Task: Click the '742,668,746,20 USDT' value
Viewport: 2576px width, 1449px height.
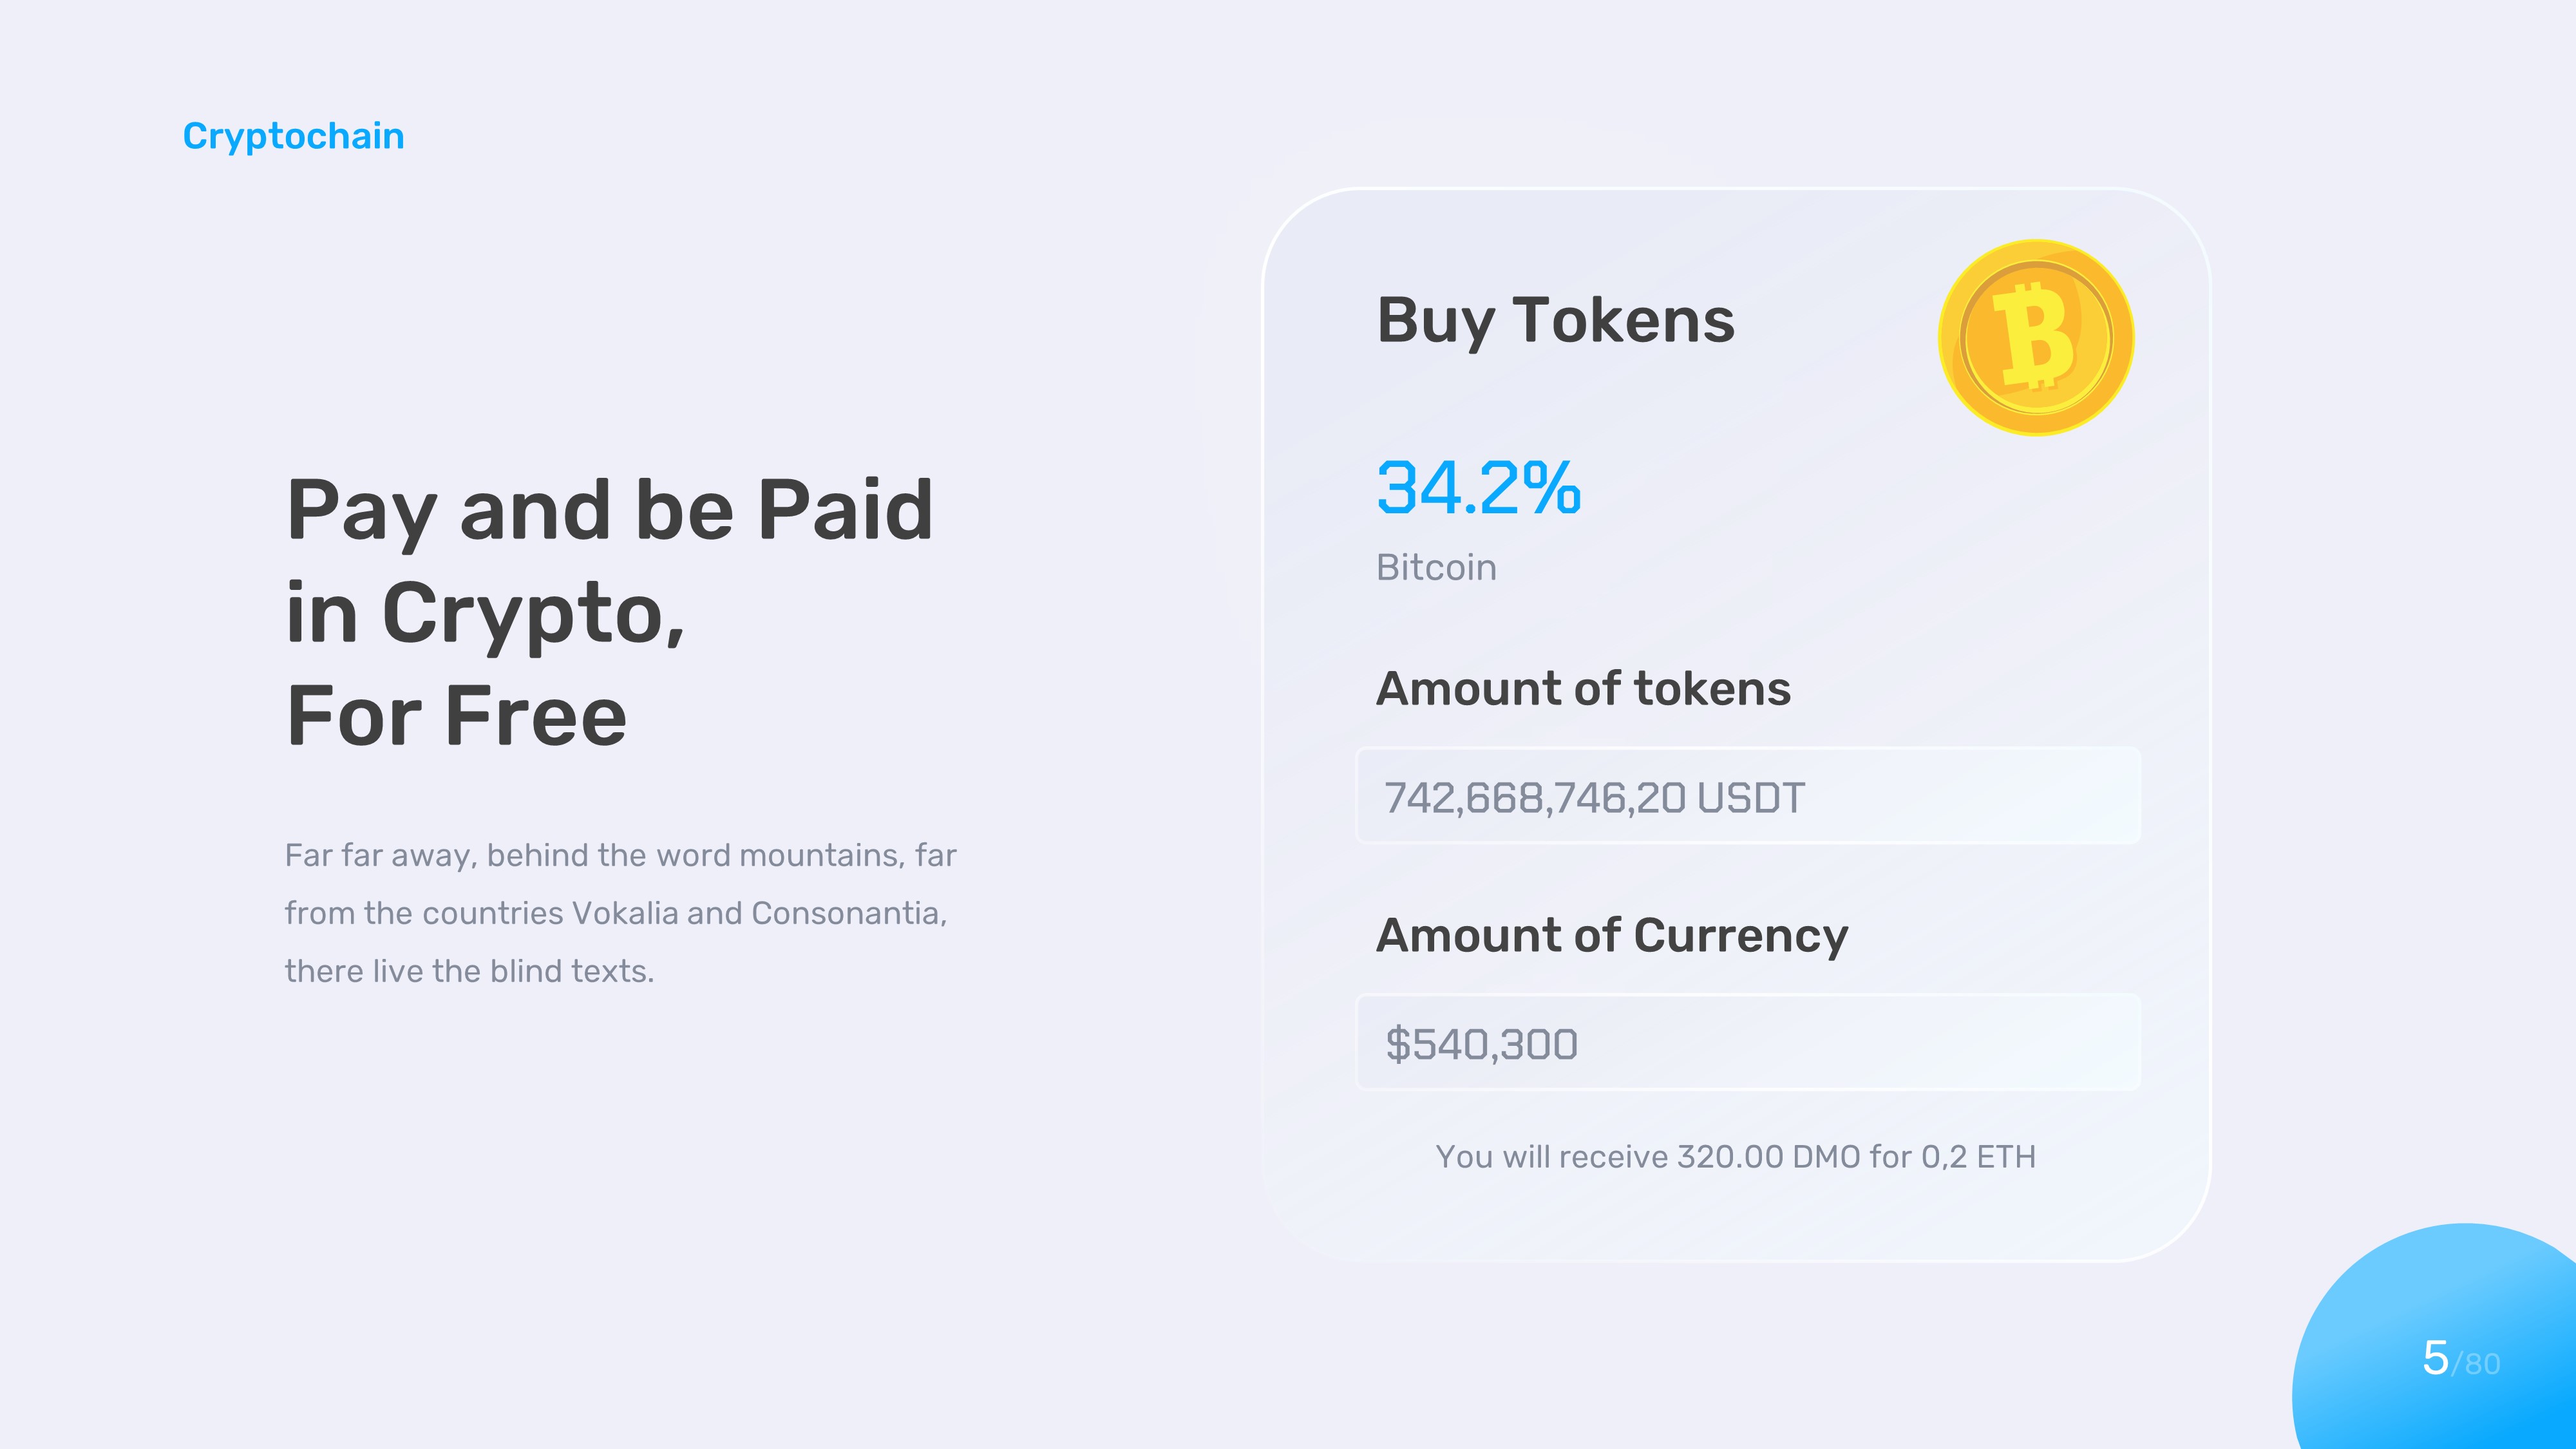Action: point(1594,798)
